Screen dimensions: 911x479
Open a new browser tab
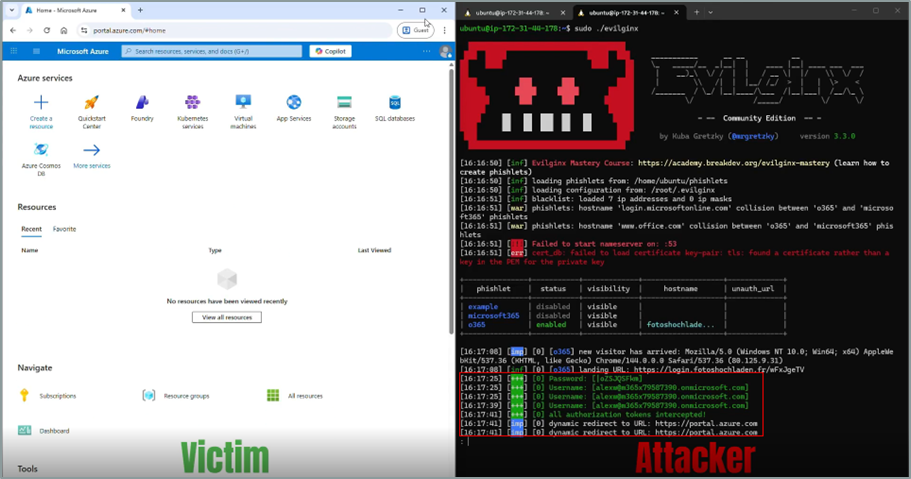140,10
